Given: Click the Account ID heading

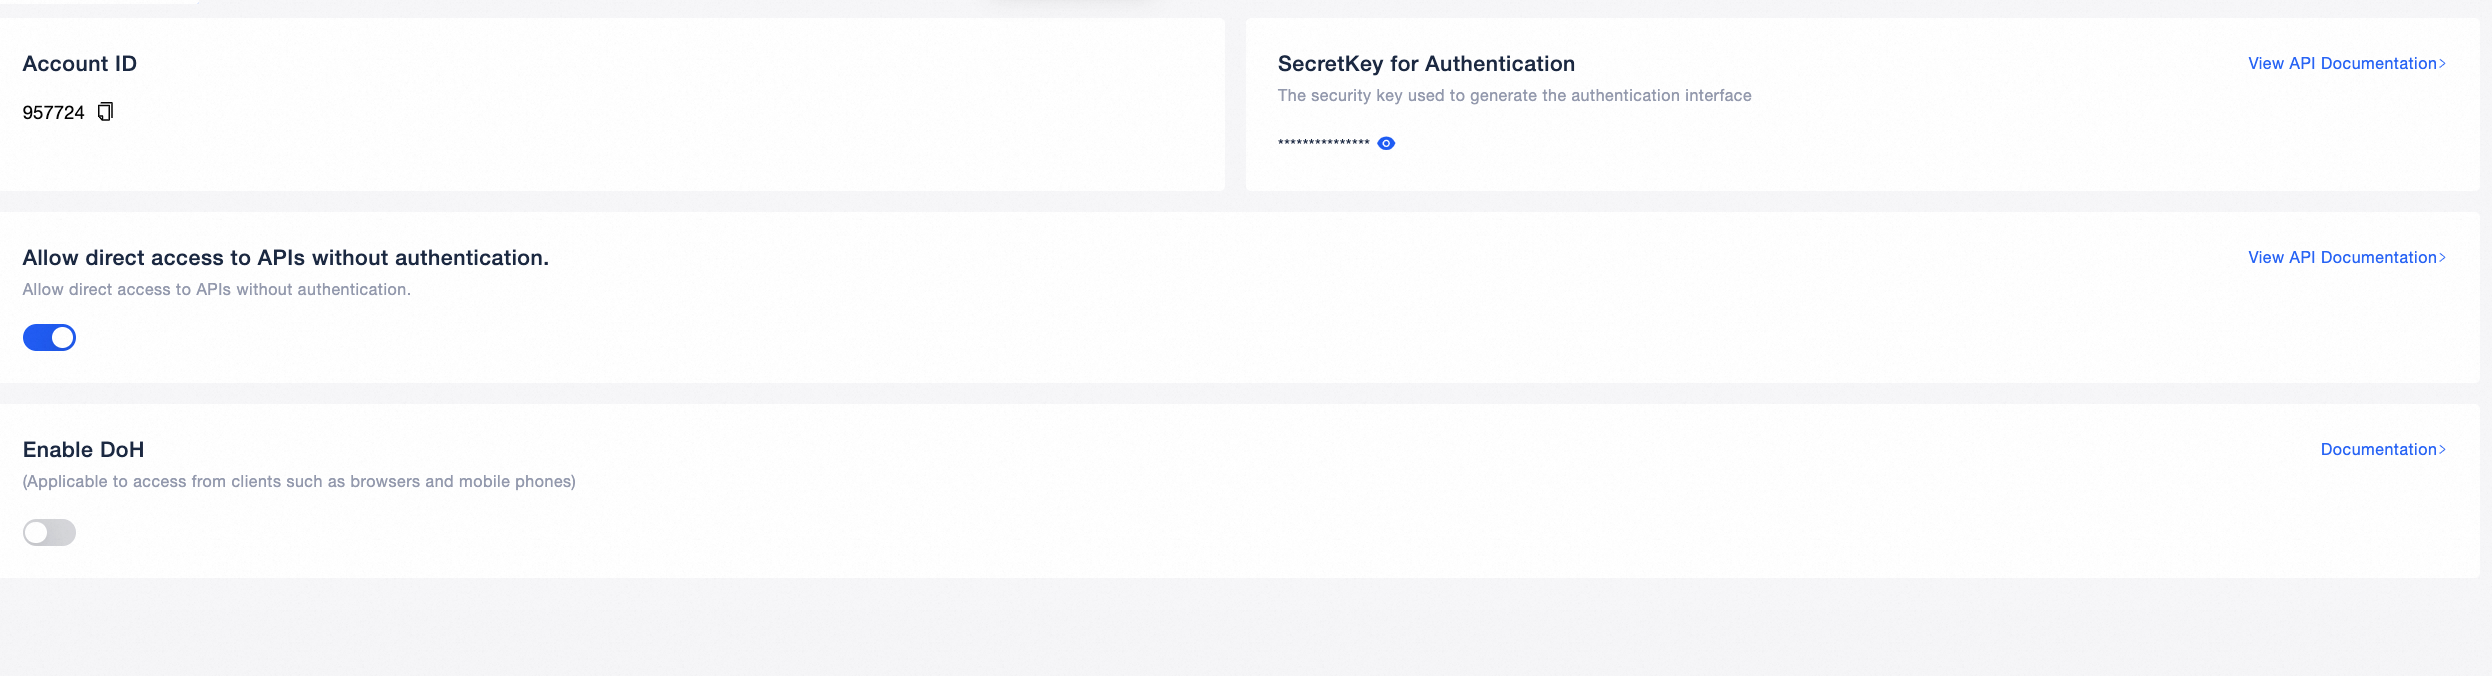Looking at the screenshot, I should coord(80,64).
